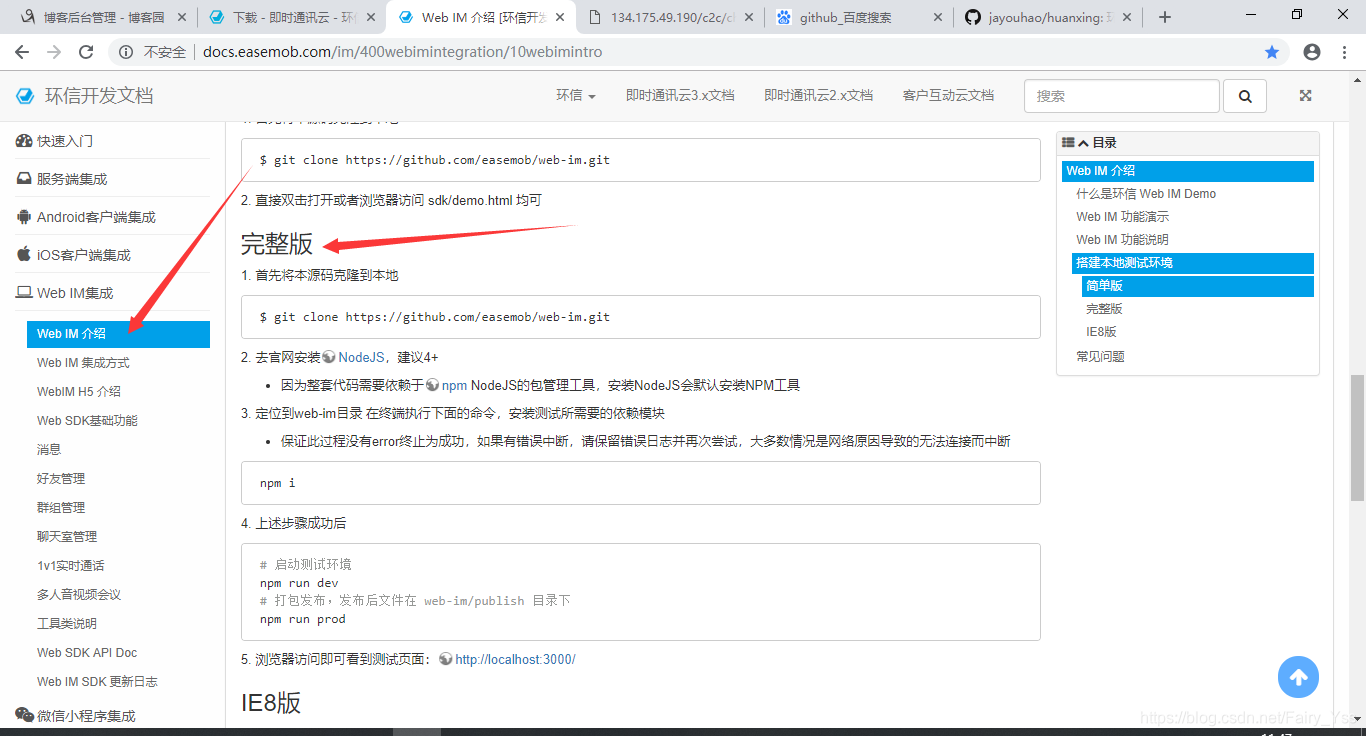
Task: Open the npm link
Action: point(455,385)
